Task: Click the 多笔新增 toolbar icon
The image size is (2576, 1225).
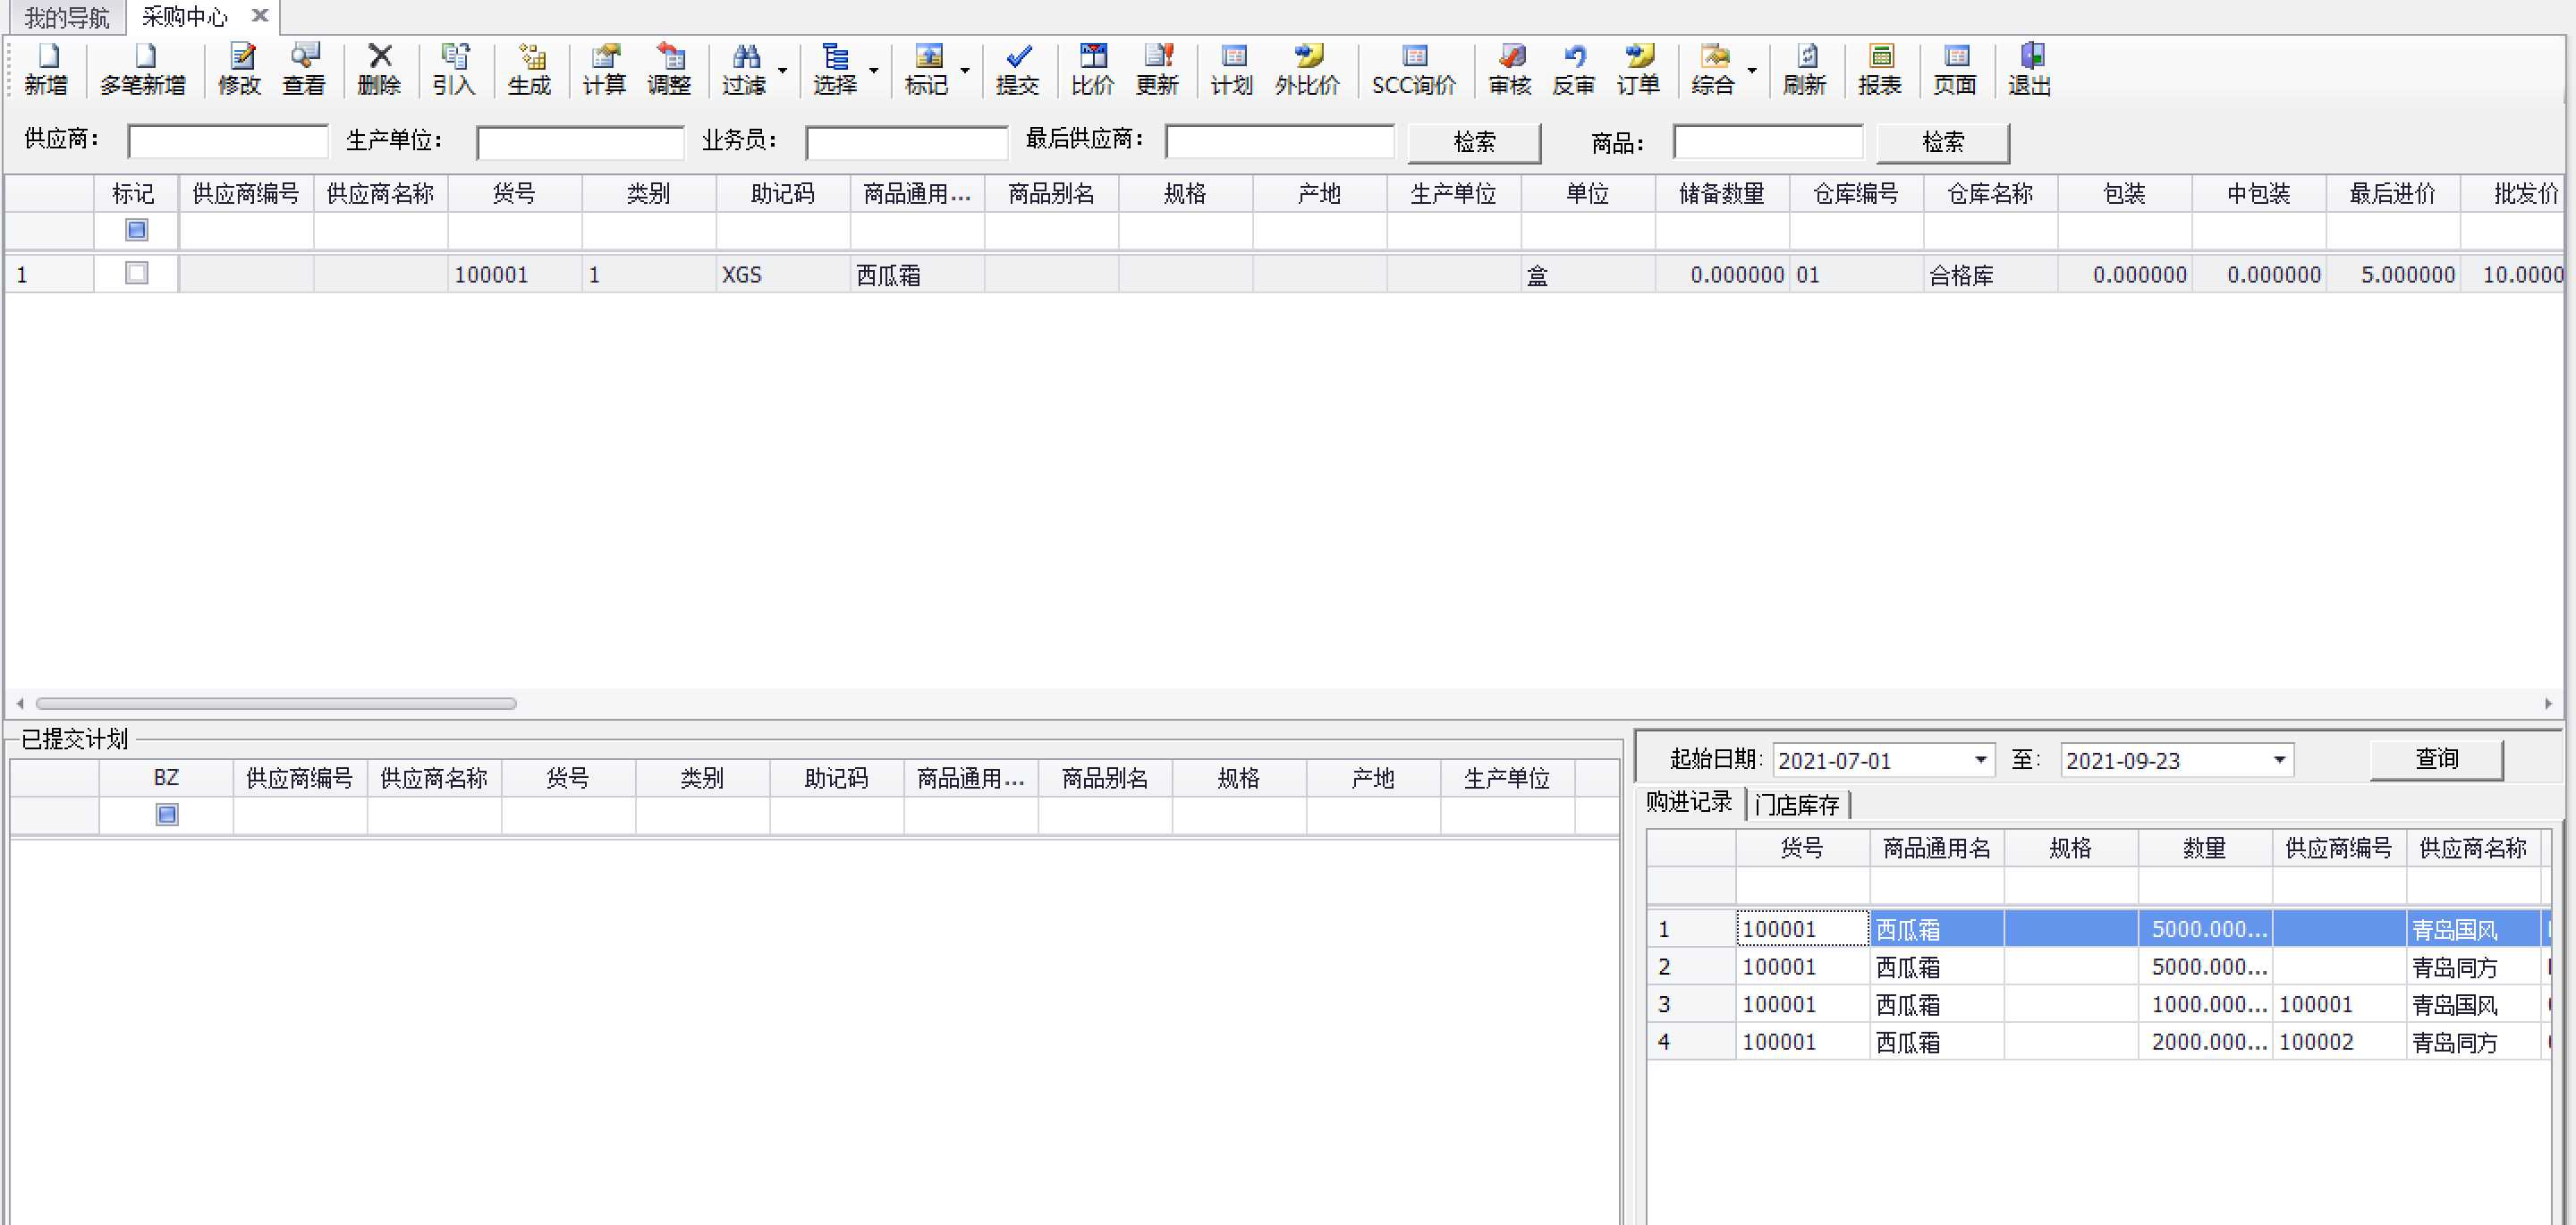Action: click(x=143, y=69)
